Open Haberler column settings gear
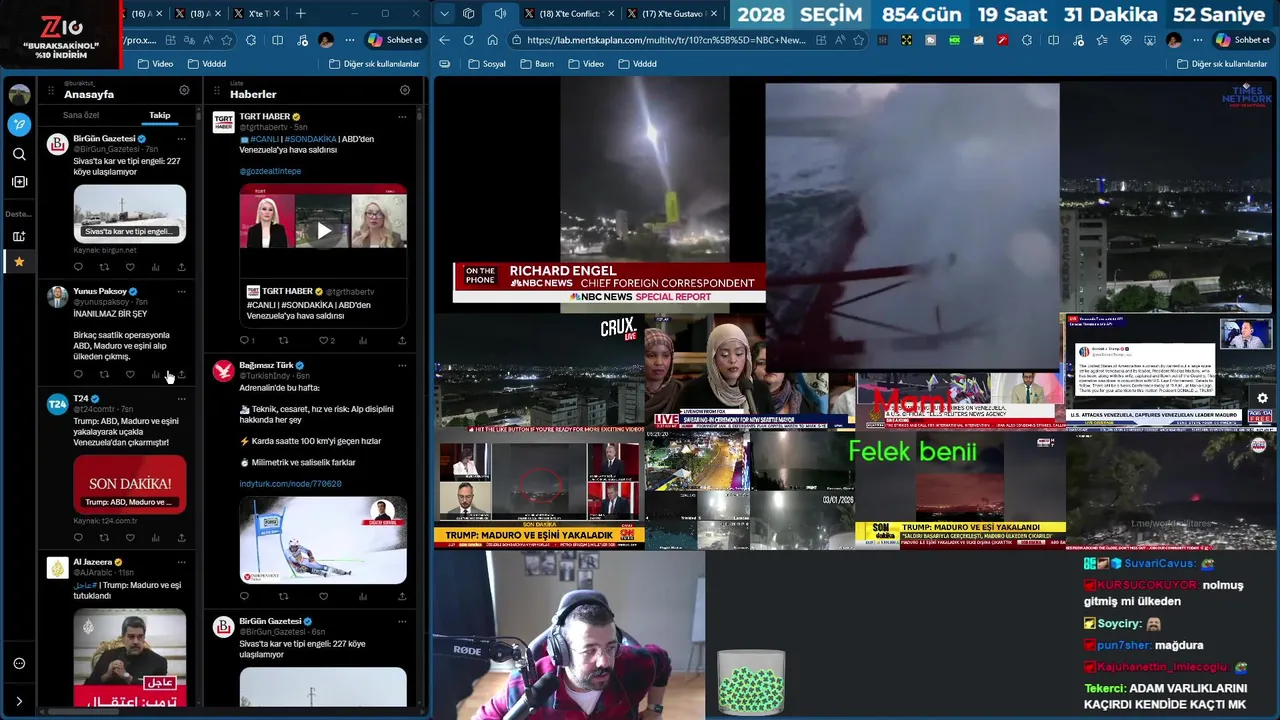The height and width of the screenshot is (720, 1280). pos(405,90)
